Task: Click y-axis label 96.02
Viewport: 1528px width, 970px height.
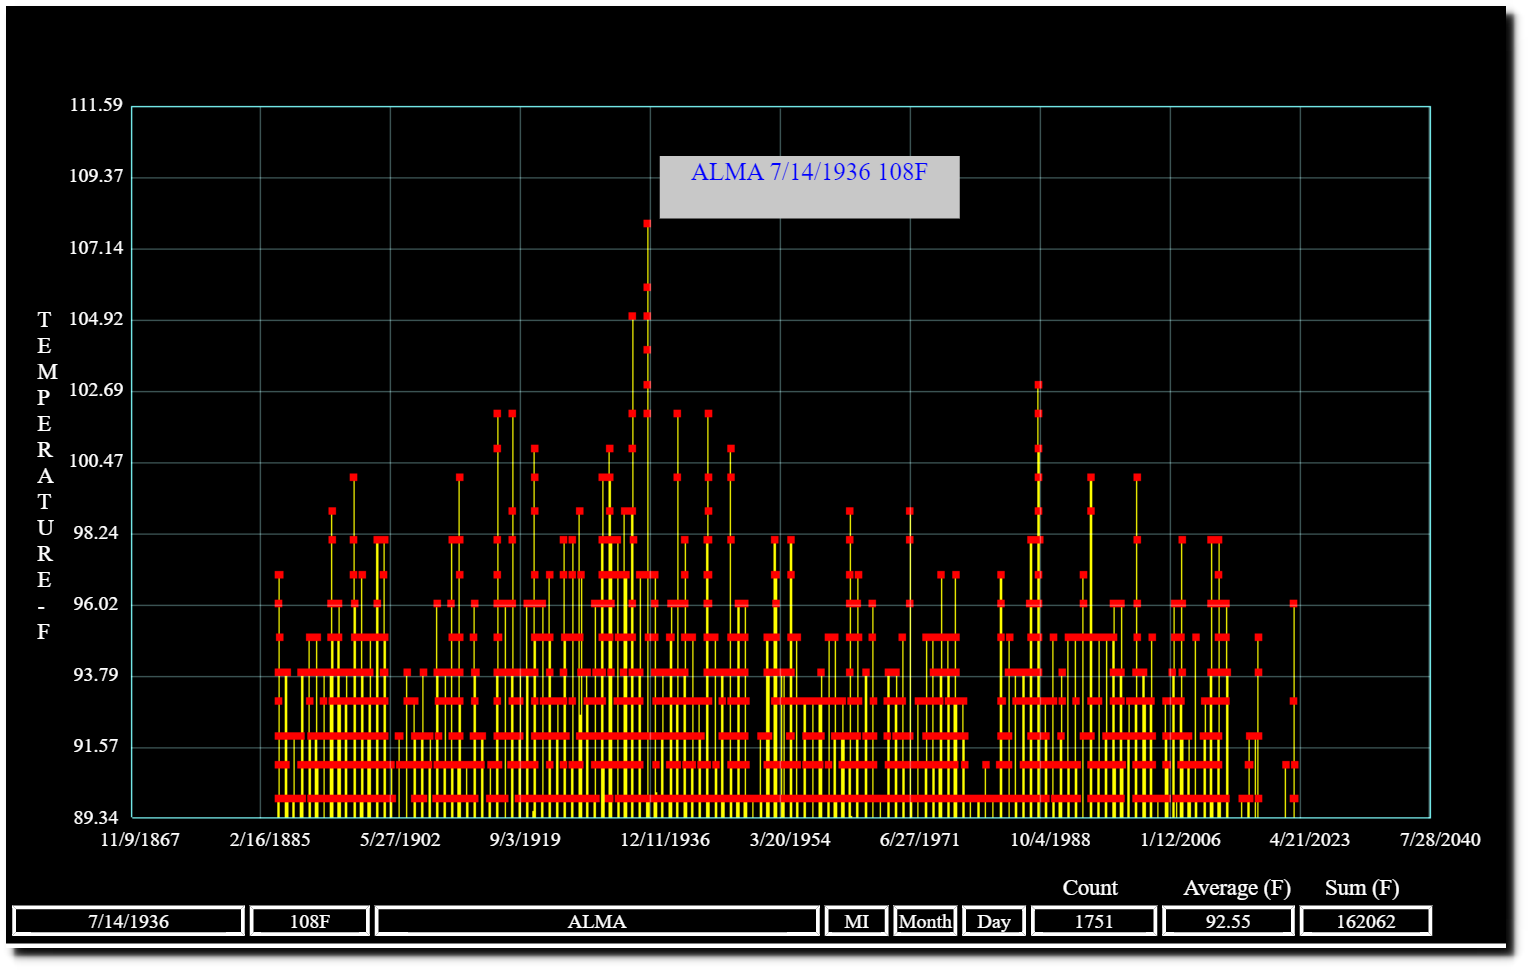Action: (x=96, y=604)
